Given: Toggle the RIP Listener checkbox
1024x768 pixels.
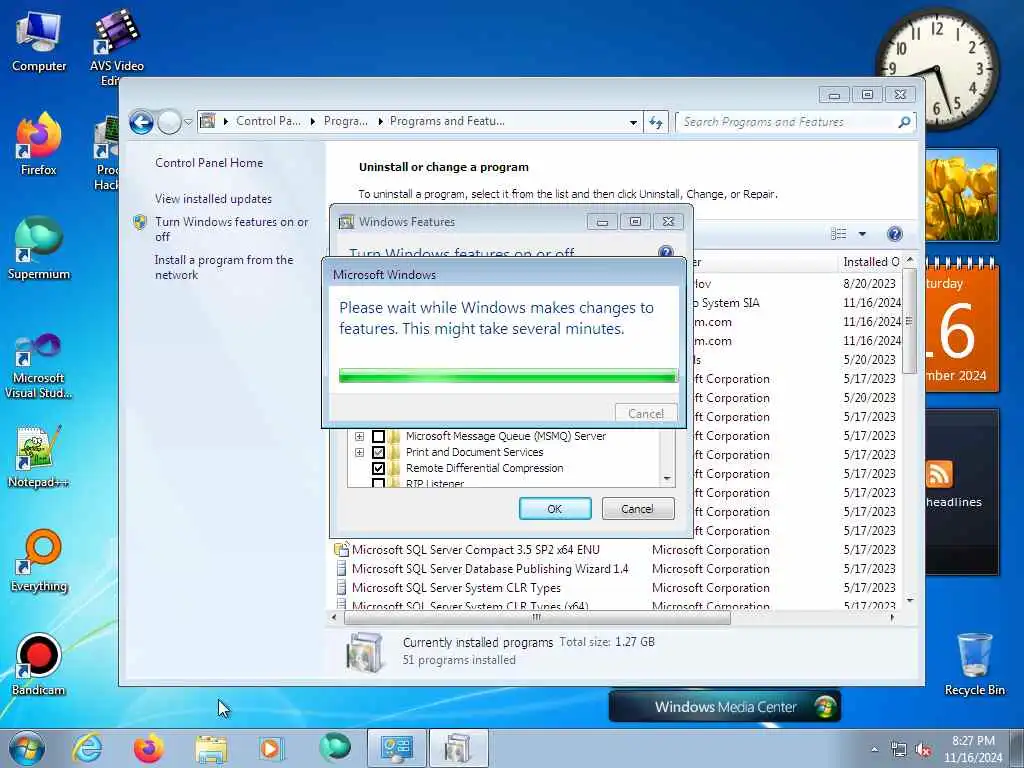Looking at the screenshot, I should pos(378,483).
